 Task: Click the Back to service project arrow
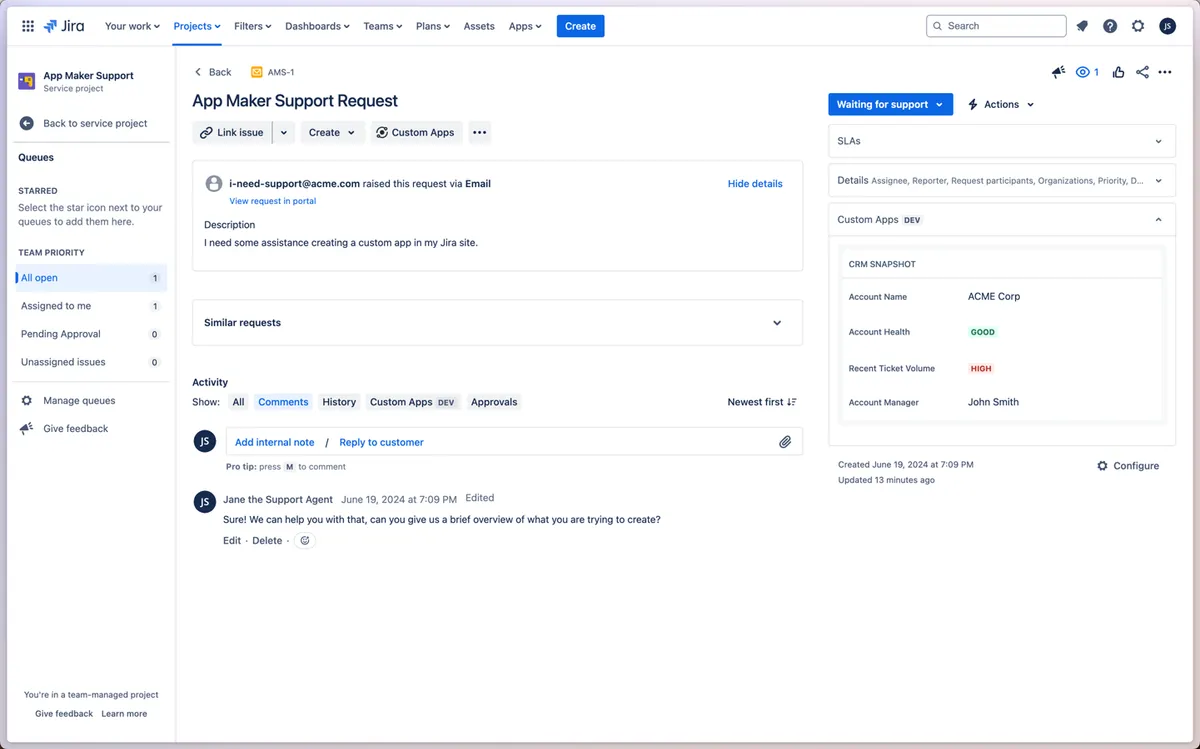point(27,123)
